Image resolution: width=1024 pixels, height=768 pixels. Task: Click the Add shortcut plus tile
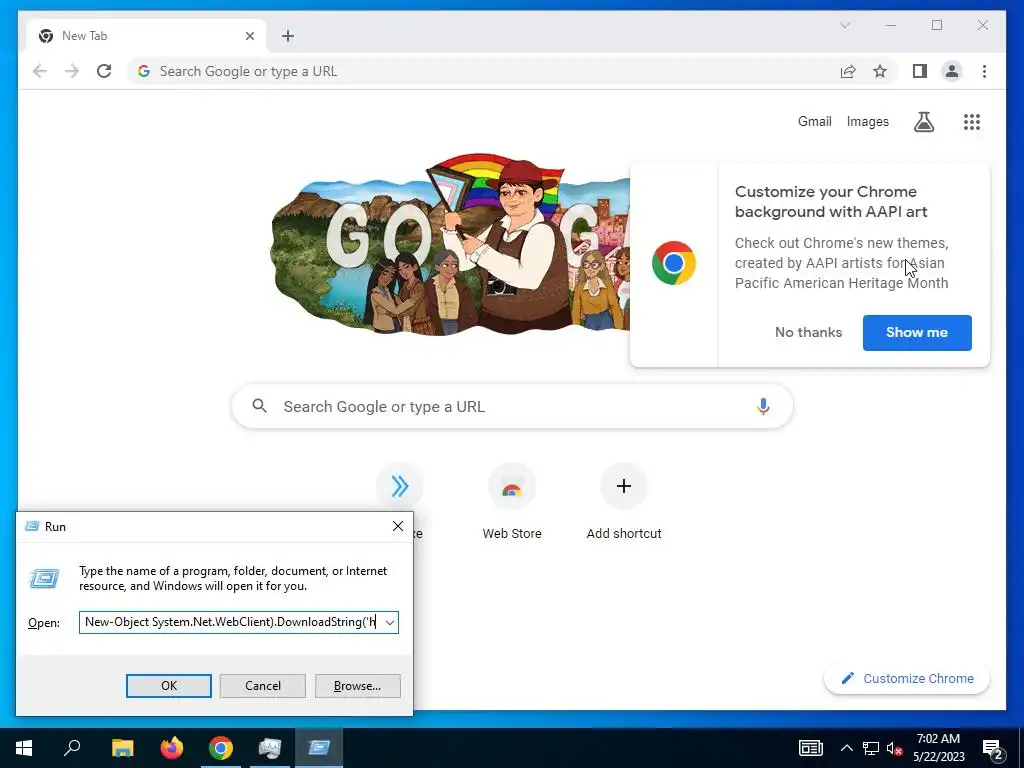pos(624,502)
